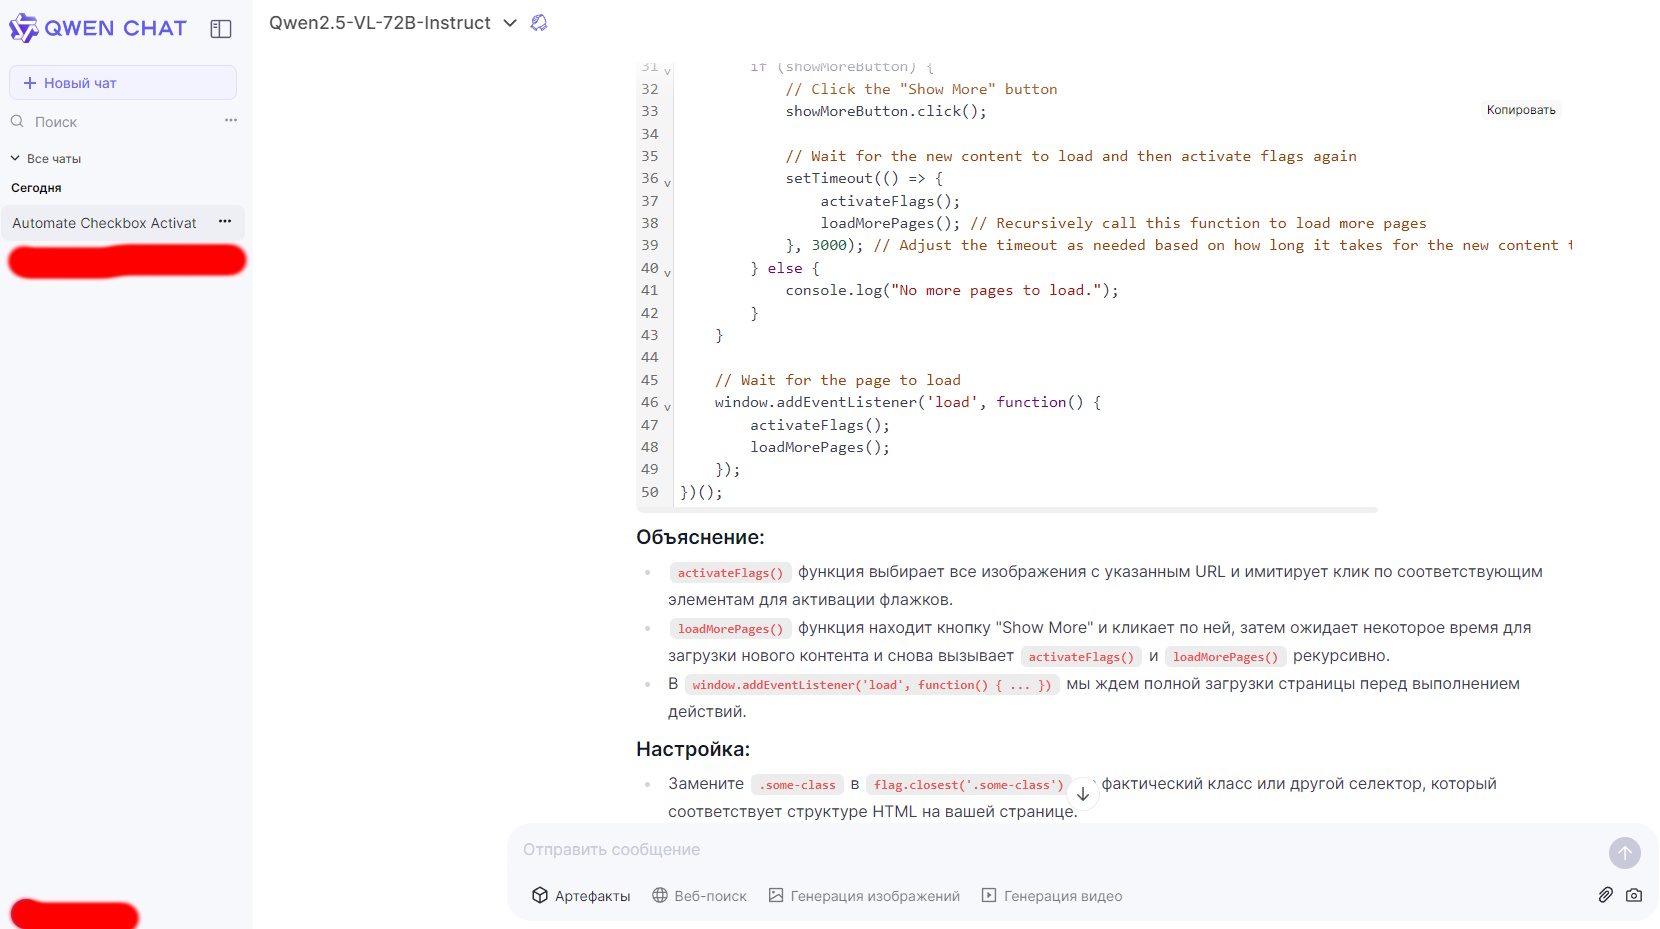Collapse the sidebar panel icon
This screenshot has height=929, width=1660.
click(x=221, y=29)
